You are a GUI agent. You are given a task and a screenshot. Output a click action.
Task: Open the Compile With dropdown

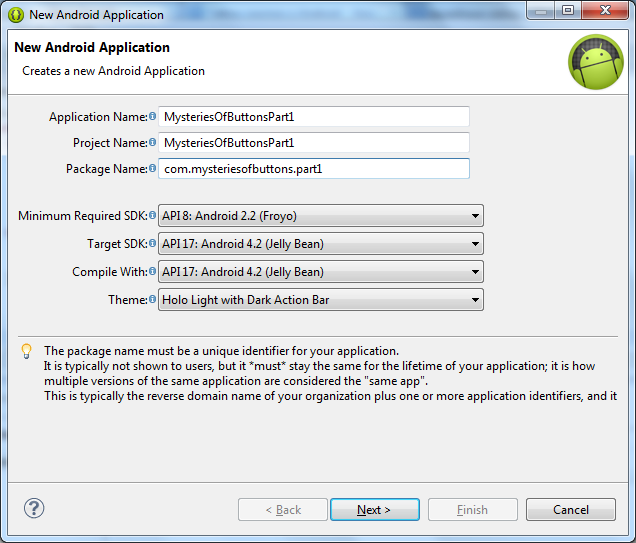[320, 272]
